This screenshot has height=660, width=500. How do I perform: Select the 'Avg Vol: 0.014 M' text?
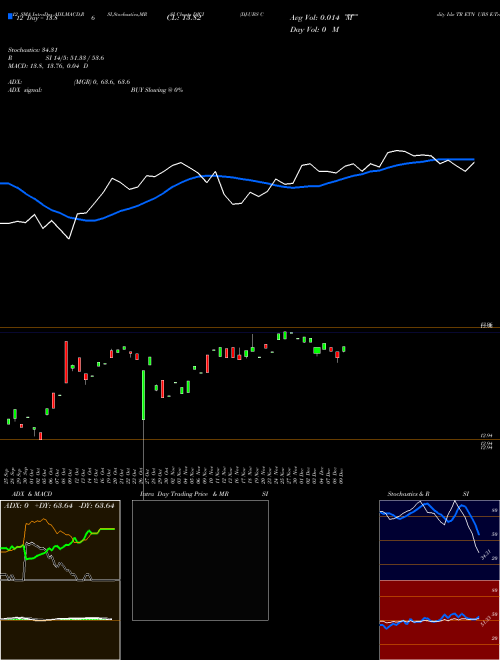pos(322,18)
